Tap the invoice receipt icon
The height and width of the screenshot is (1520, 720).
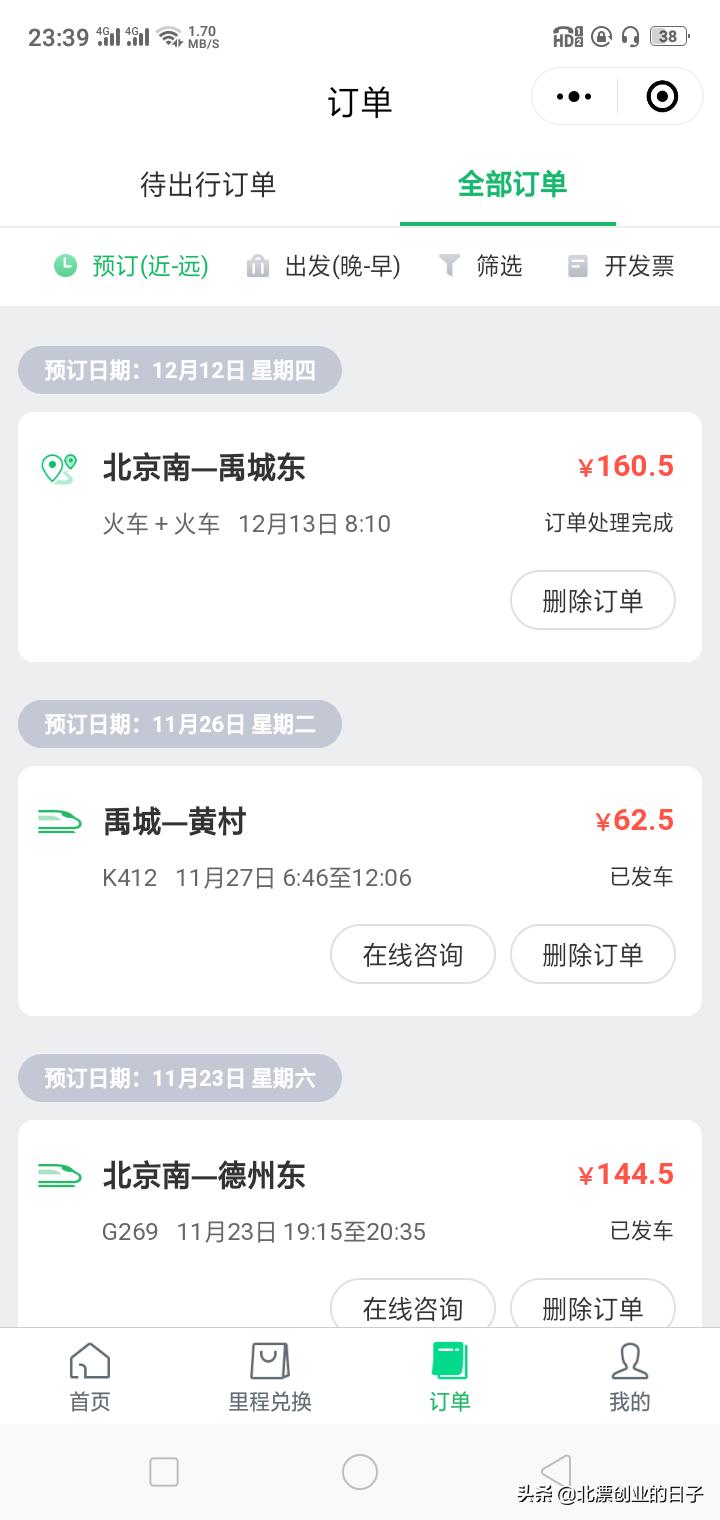tap(578, 266)
